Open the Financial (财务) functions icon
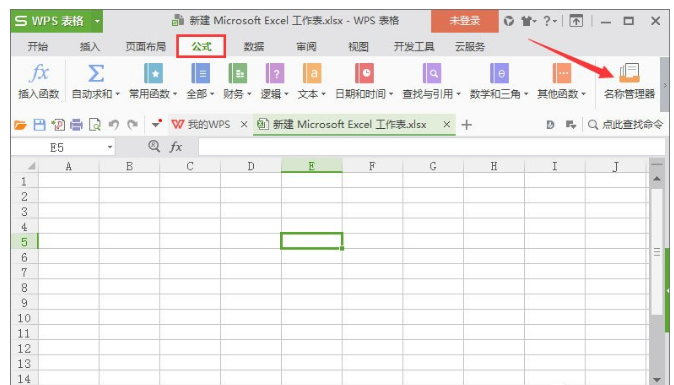The width and height of the screenshot is (674, 385). click(x=237, y=73)
